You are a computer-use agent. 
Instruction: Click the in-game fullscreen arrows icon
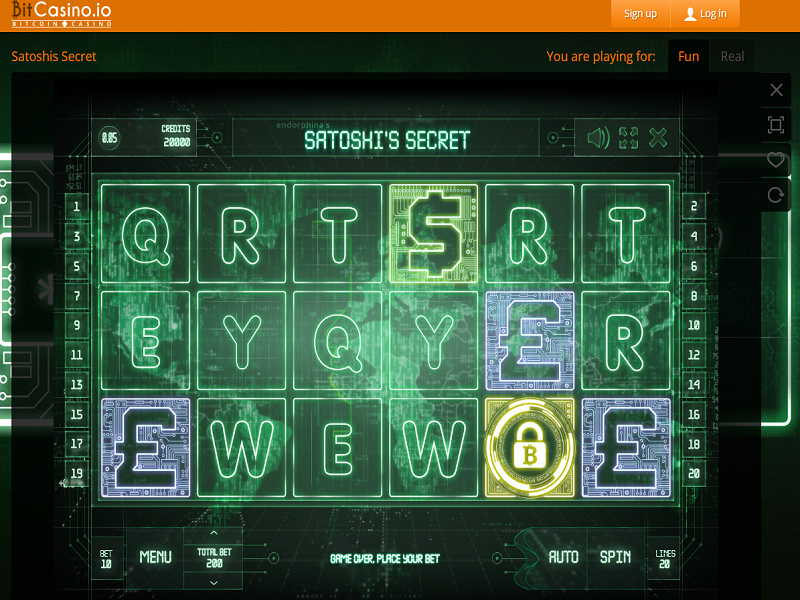628,138
